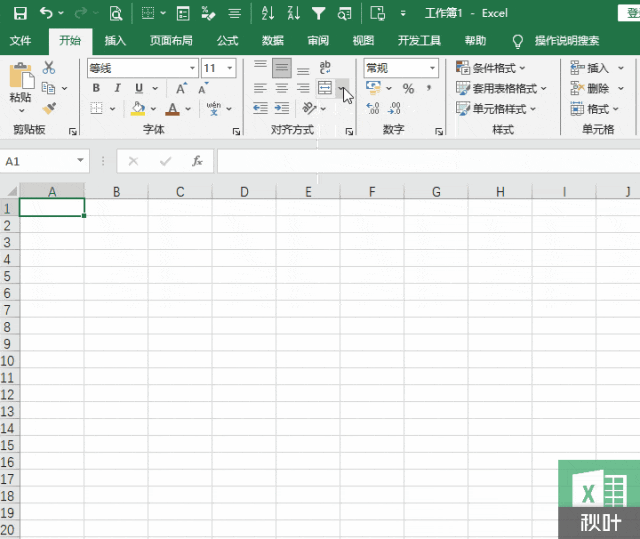Open the 数据 tab
This screenshot has height=539, width=640.
click(273, 40)
